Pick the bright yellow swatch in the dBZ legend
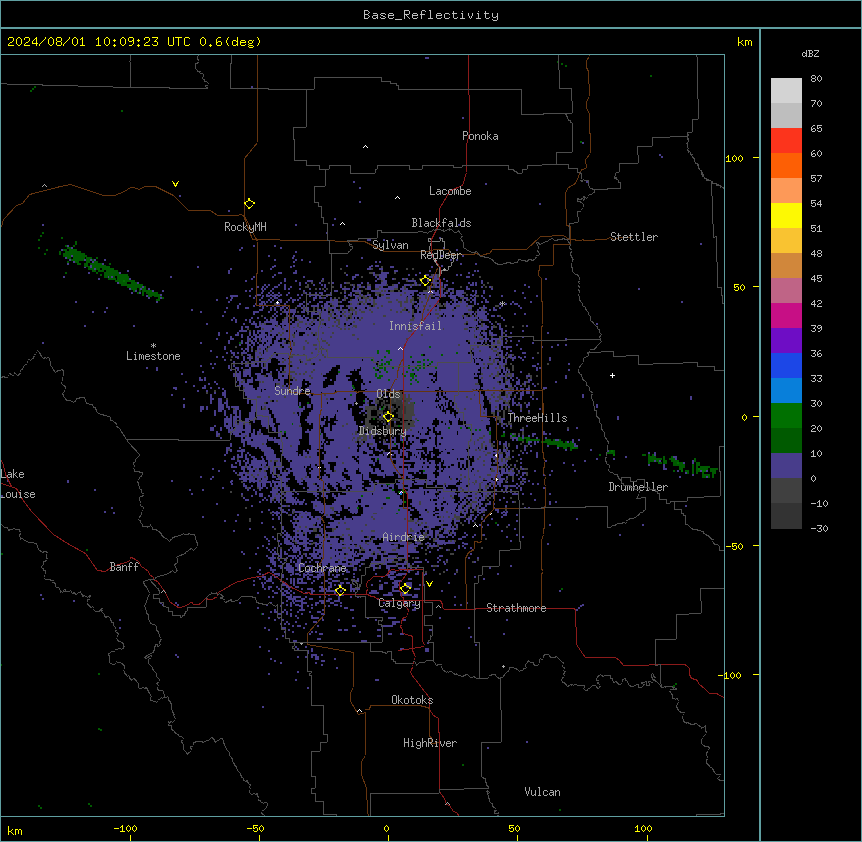Viewport: 862px width, 842px height. (786, 215)
